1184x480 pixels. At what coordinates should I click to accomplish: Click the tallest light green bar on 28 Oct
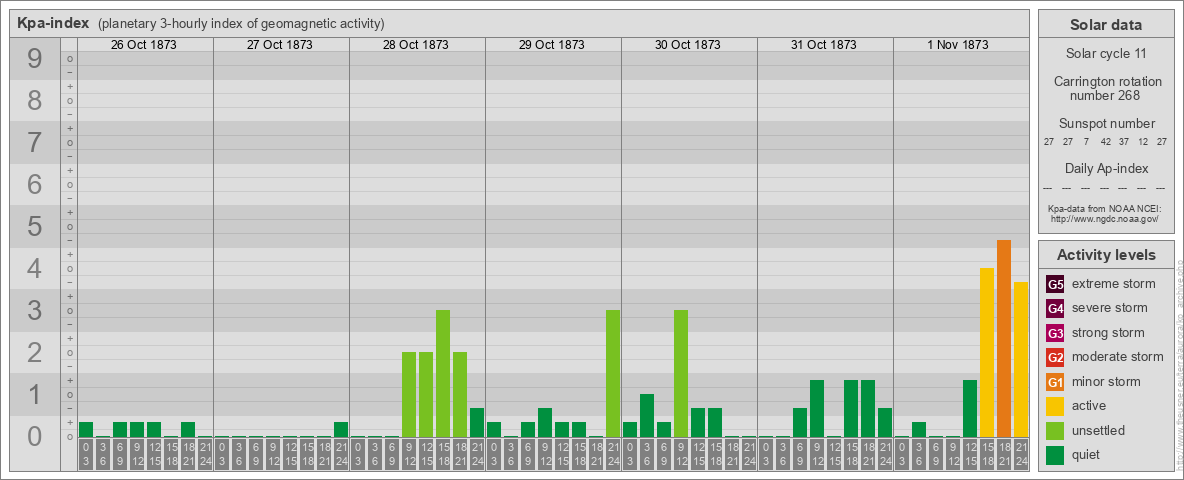[x=443, y=374]
